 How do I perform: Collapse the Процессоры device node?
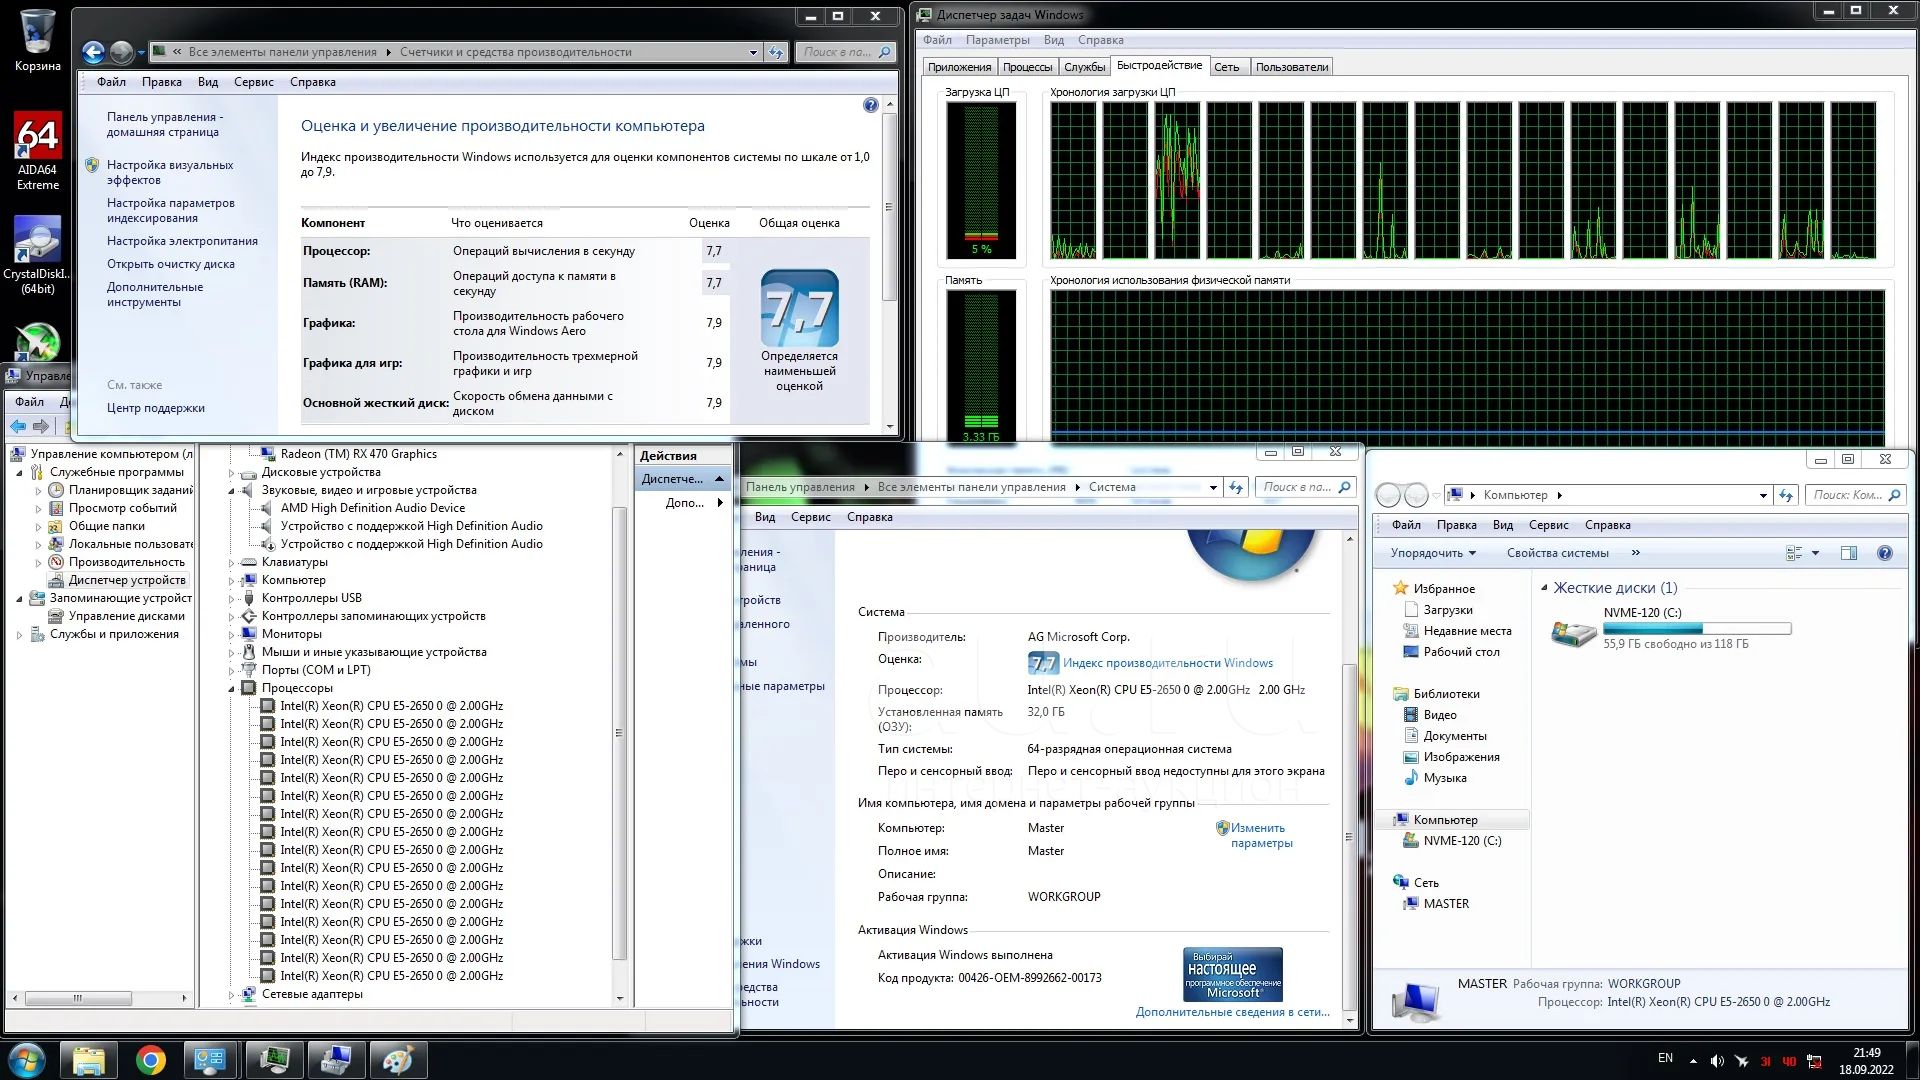tap(232, 689)
